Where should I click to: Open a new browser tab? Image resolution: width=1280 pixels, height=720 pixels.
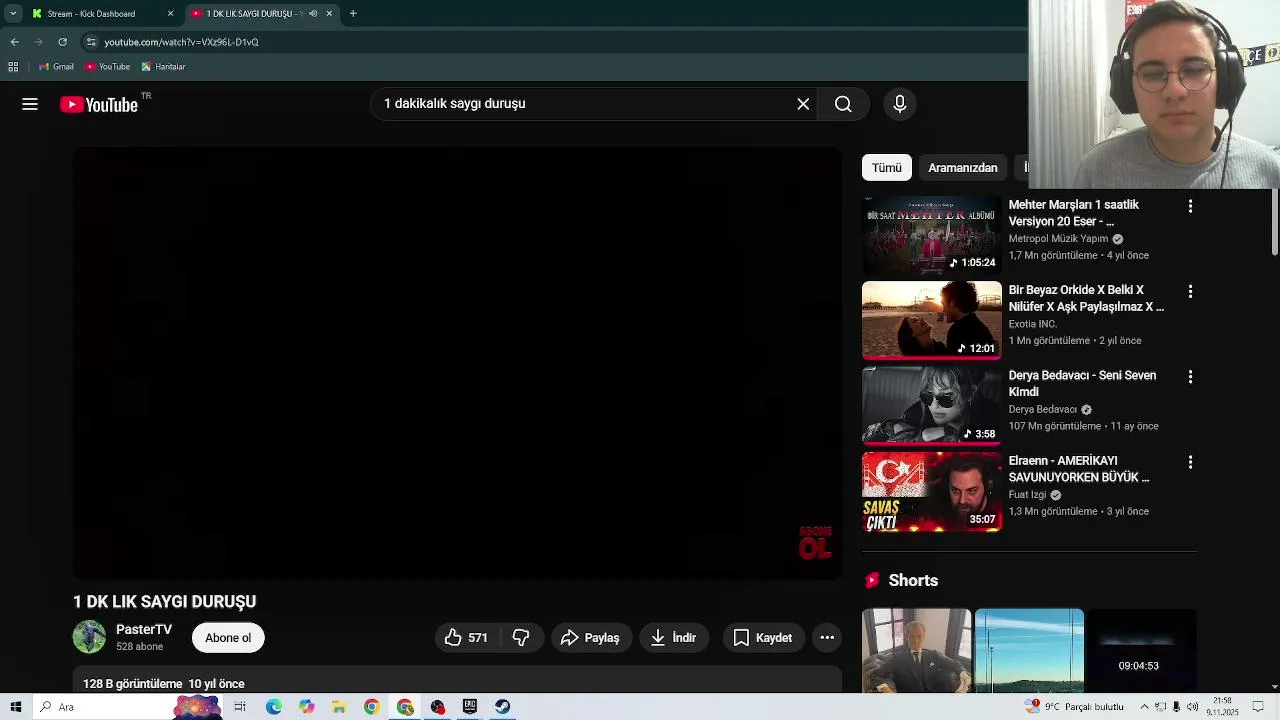(x=353, y=14)
